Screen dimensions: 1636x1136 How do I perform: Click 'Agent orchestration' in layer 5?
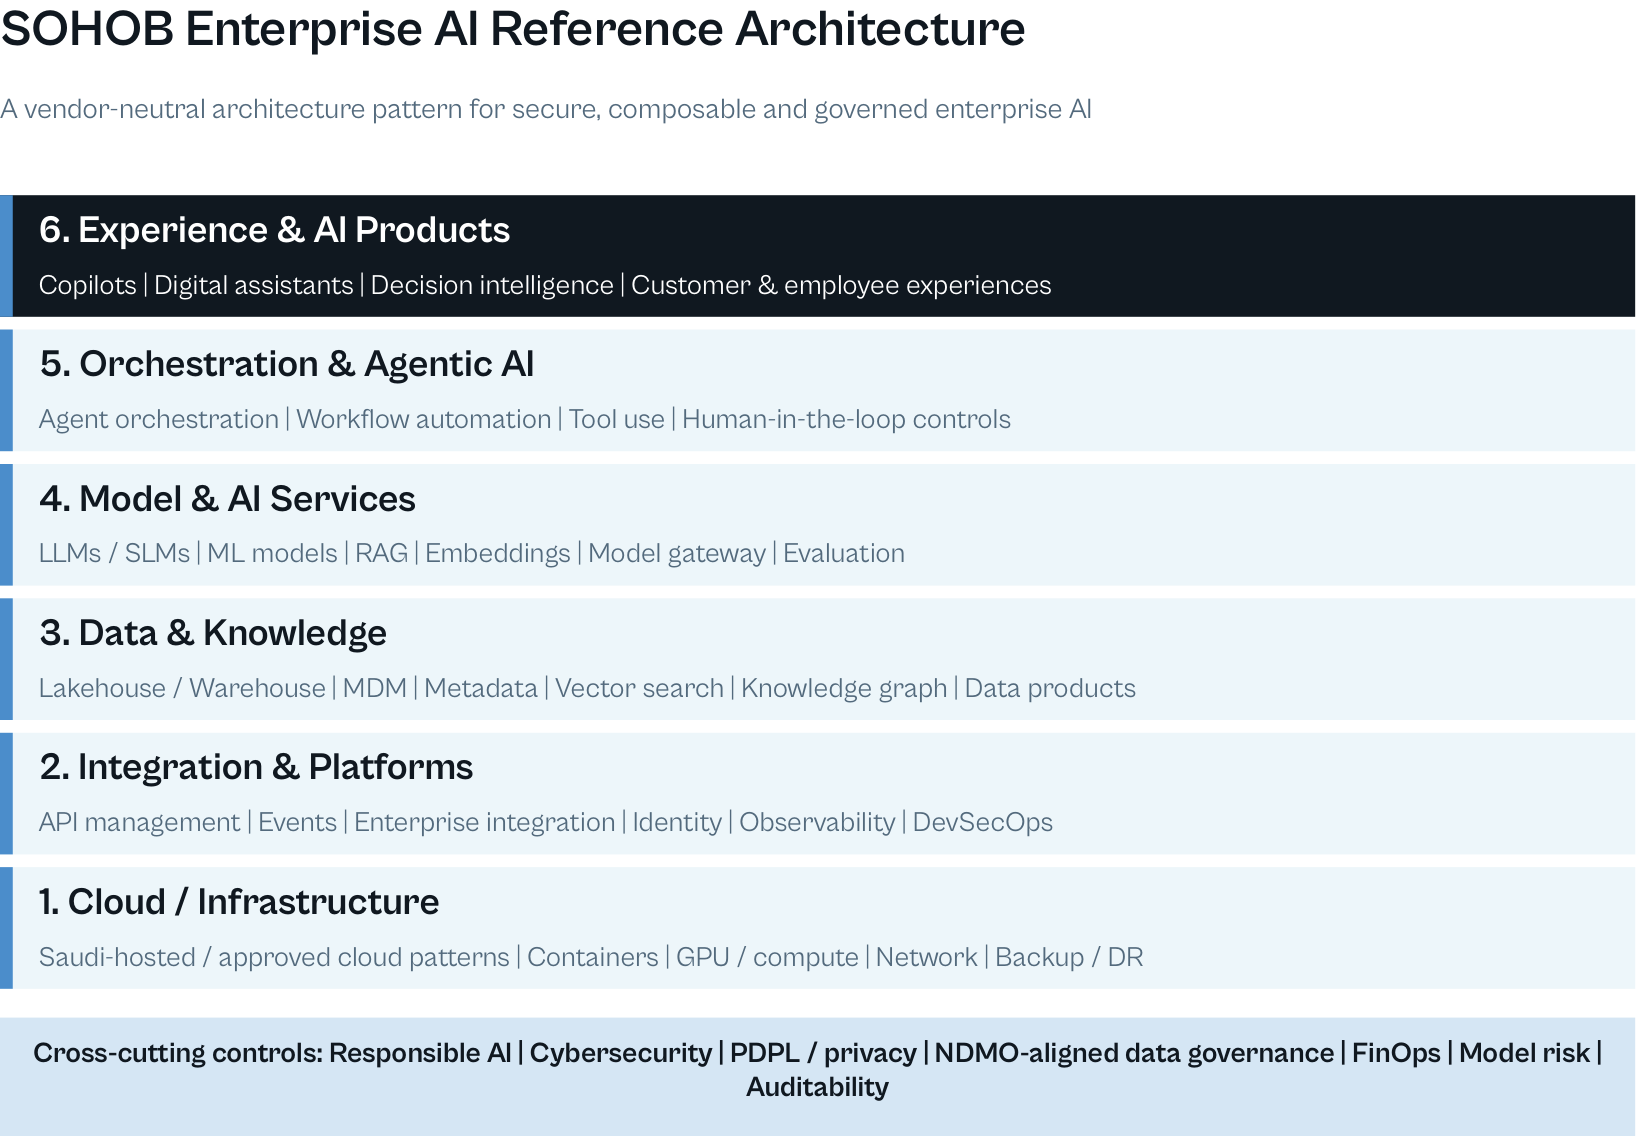[159, 420]
